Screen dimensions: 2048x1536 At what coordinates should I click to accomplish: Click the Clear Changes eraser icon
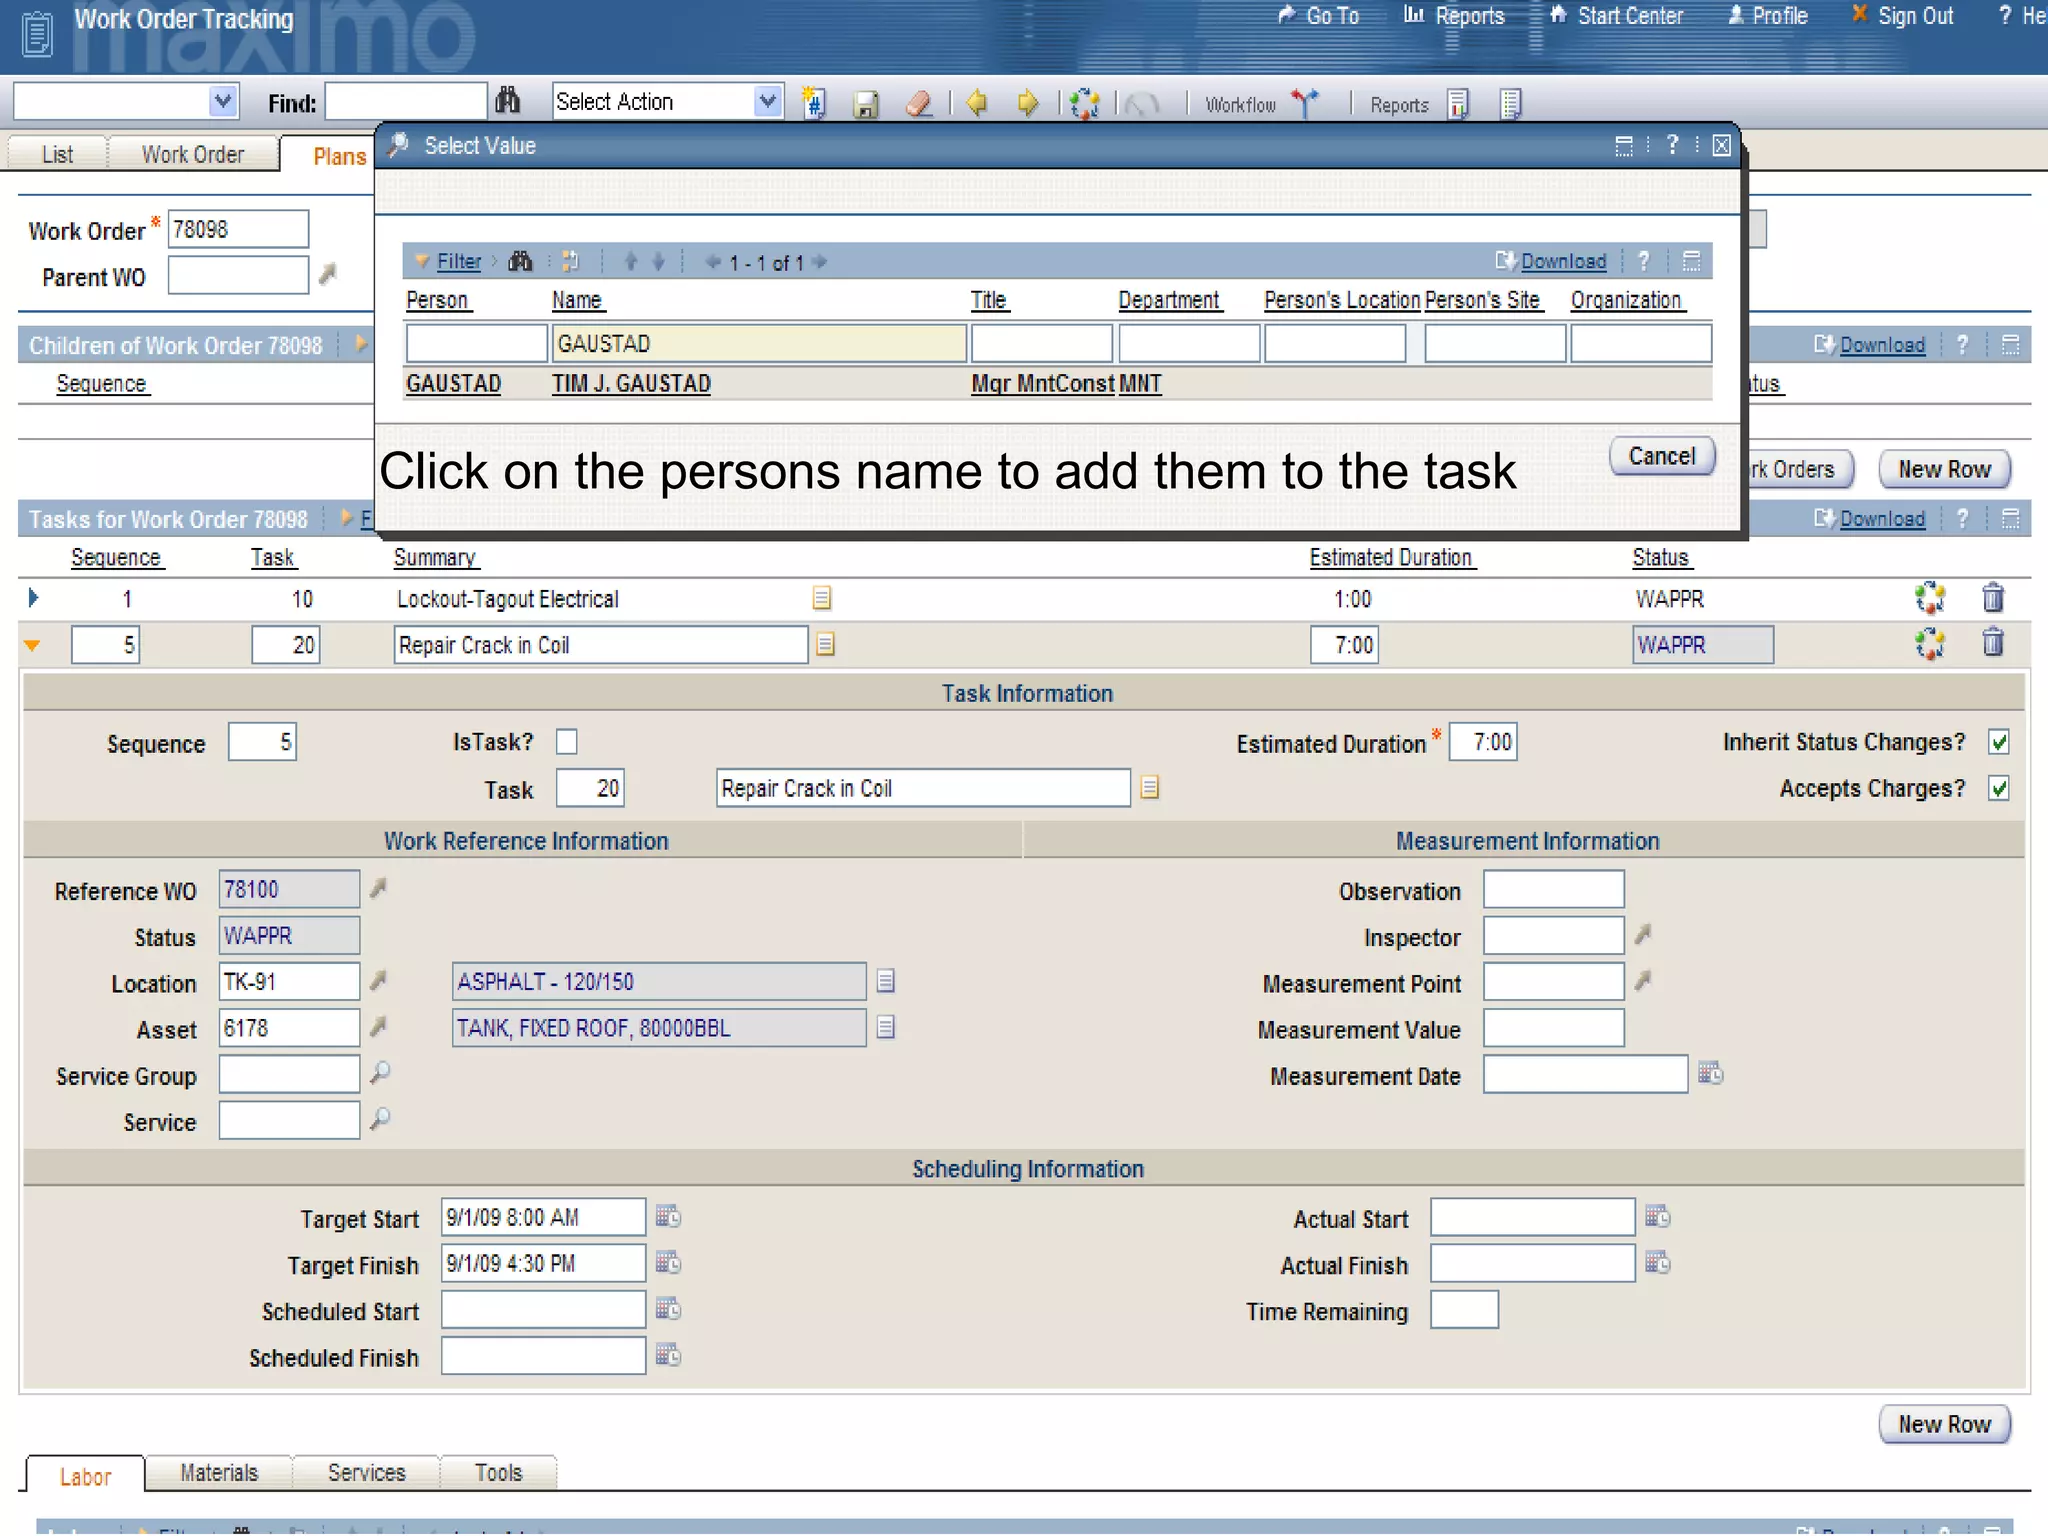(x=919, y=103)
